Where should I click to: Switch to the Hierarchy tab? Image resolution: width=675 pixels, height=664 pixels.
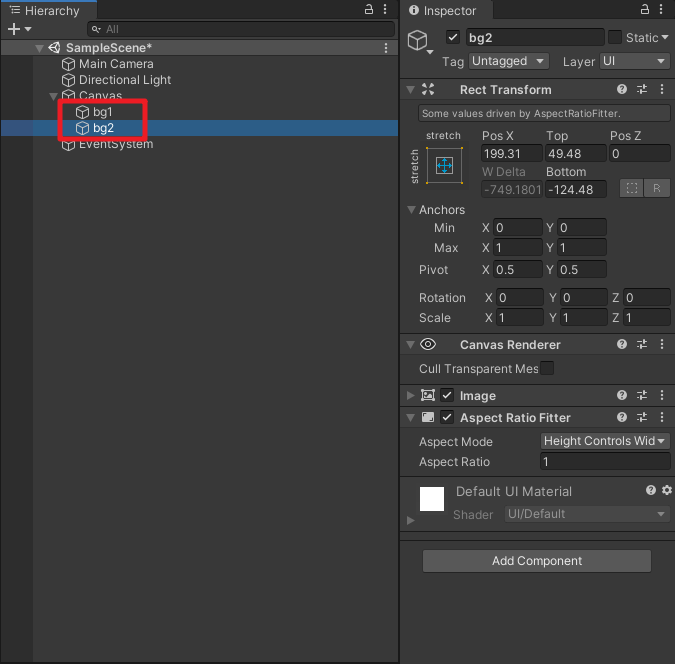[x=49, y=10]
